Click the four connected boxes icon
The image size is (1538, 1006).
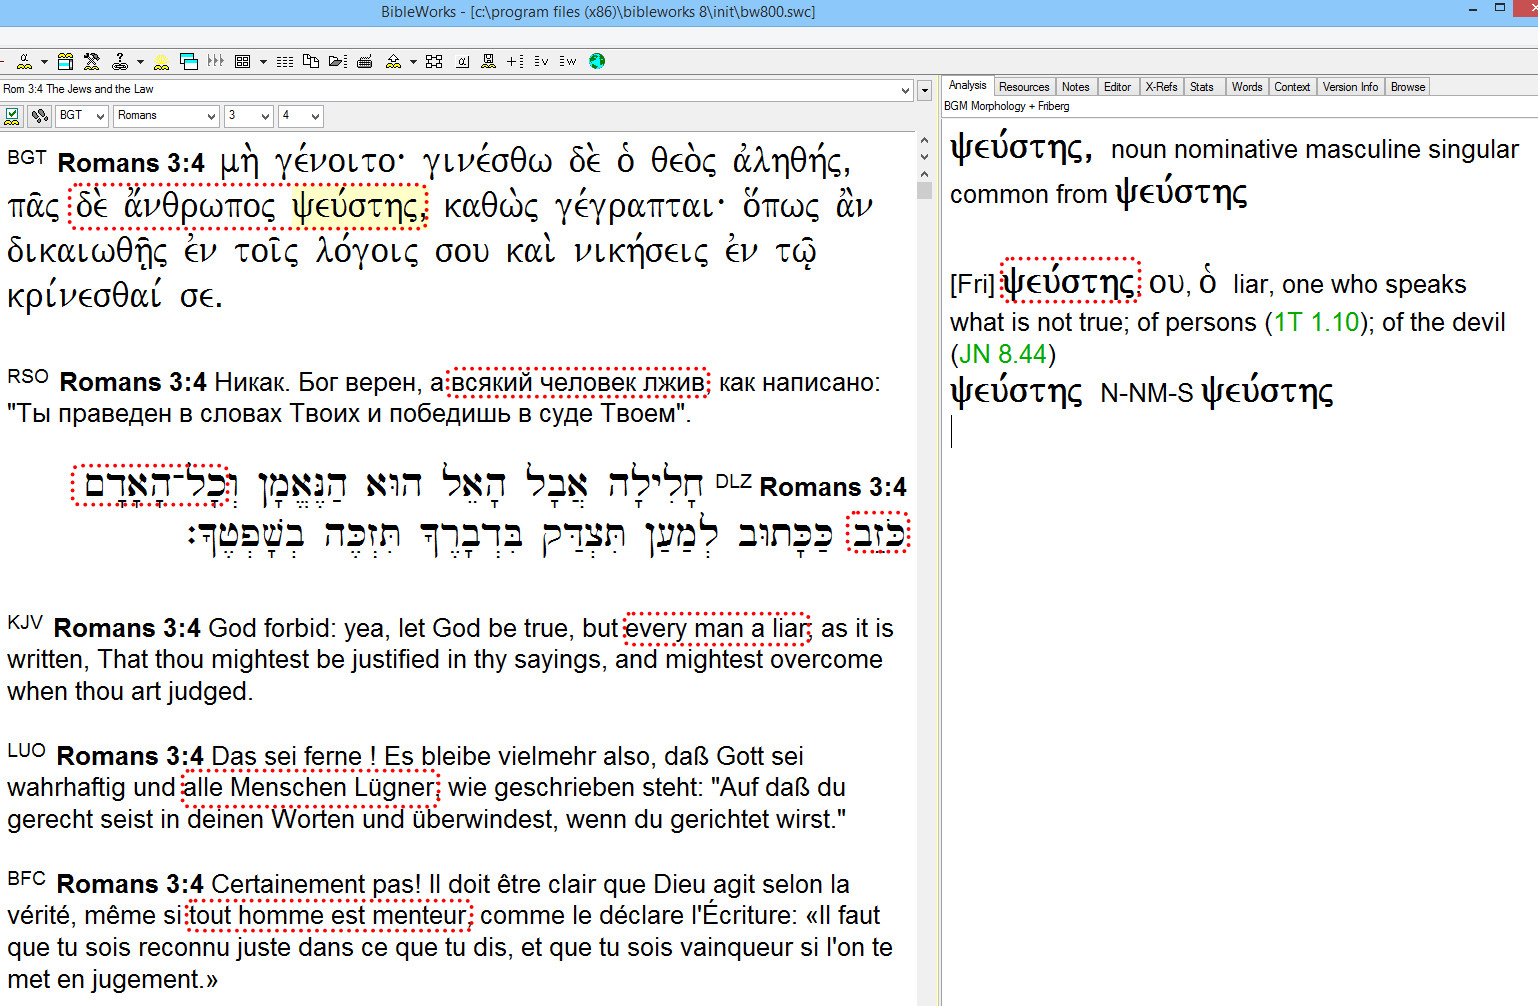pos(434,61)
